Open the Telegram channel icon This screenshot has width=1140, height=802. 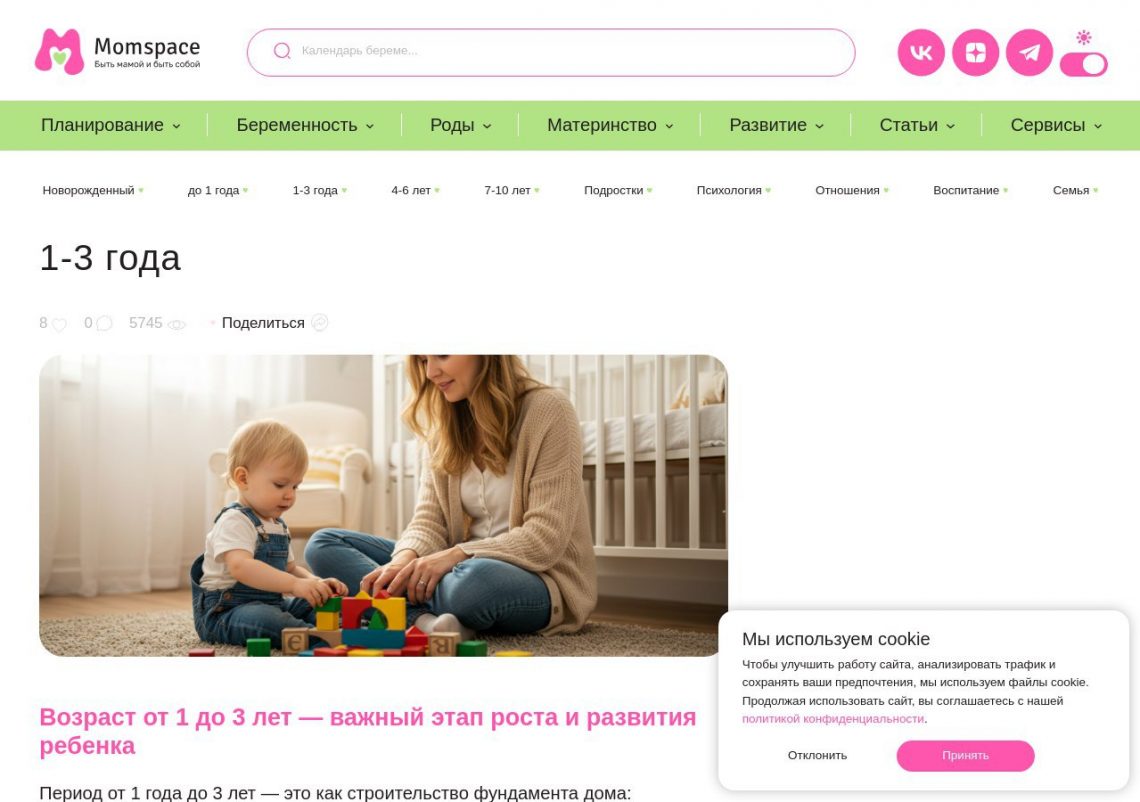click(x=1029, y=52)
